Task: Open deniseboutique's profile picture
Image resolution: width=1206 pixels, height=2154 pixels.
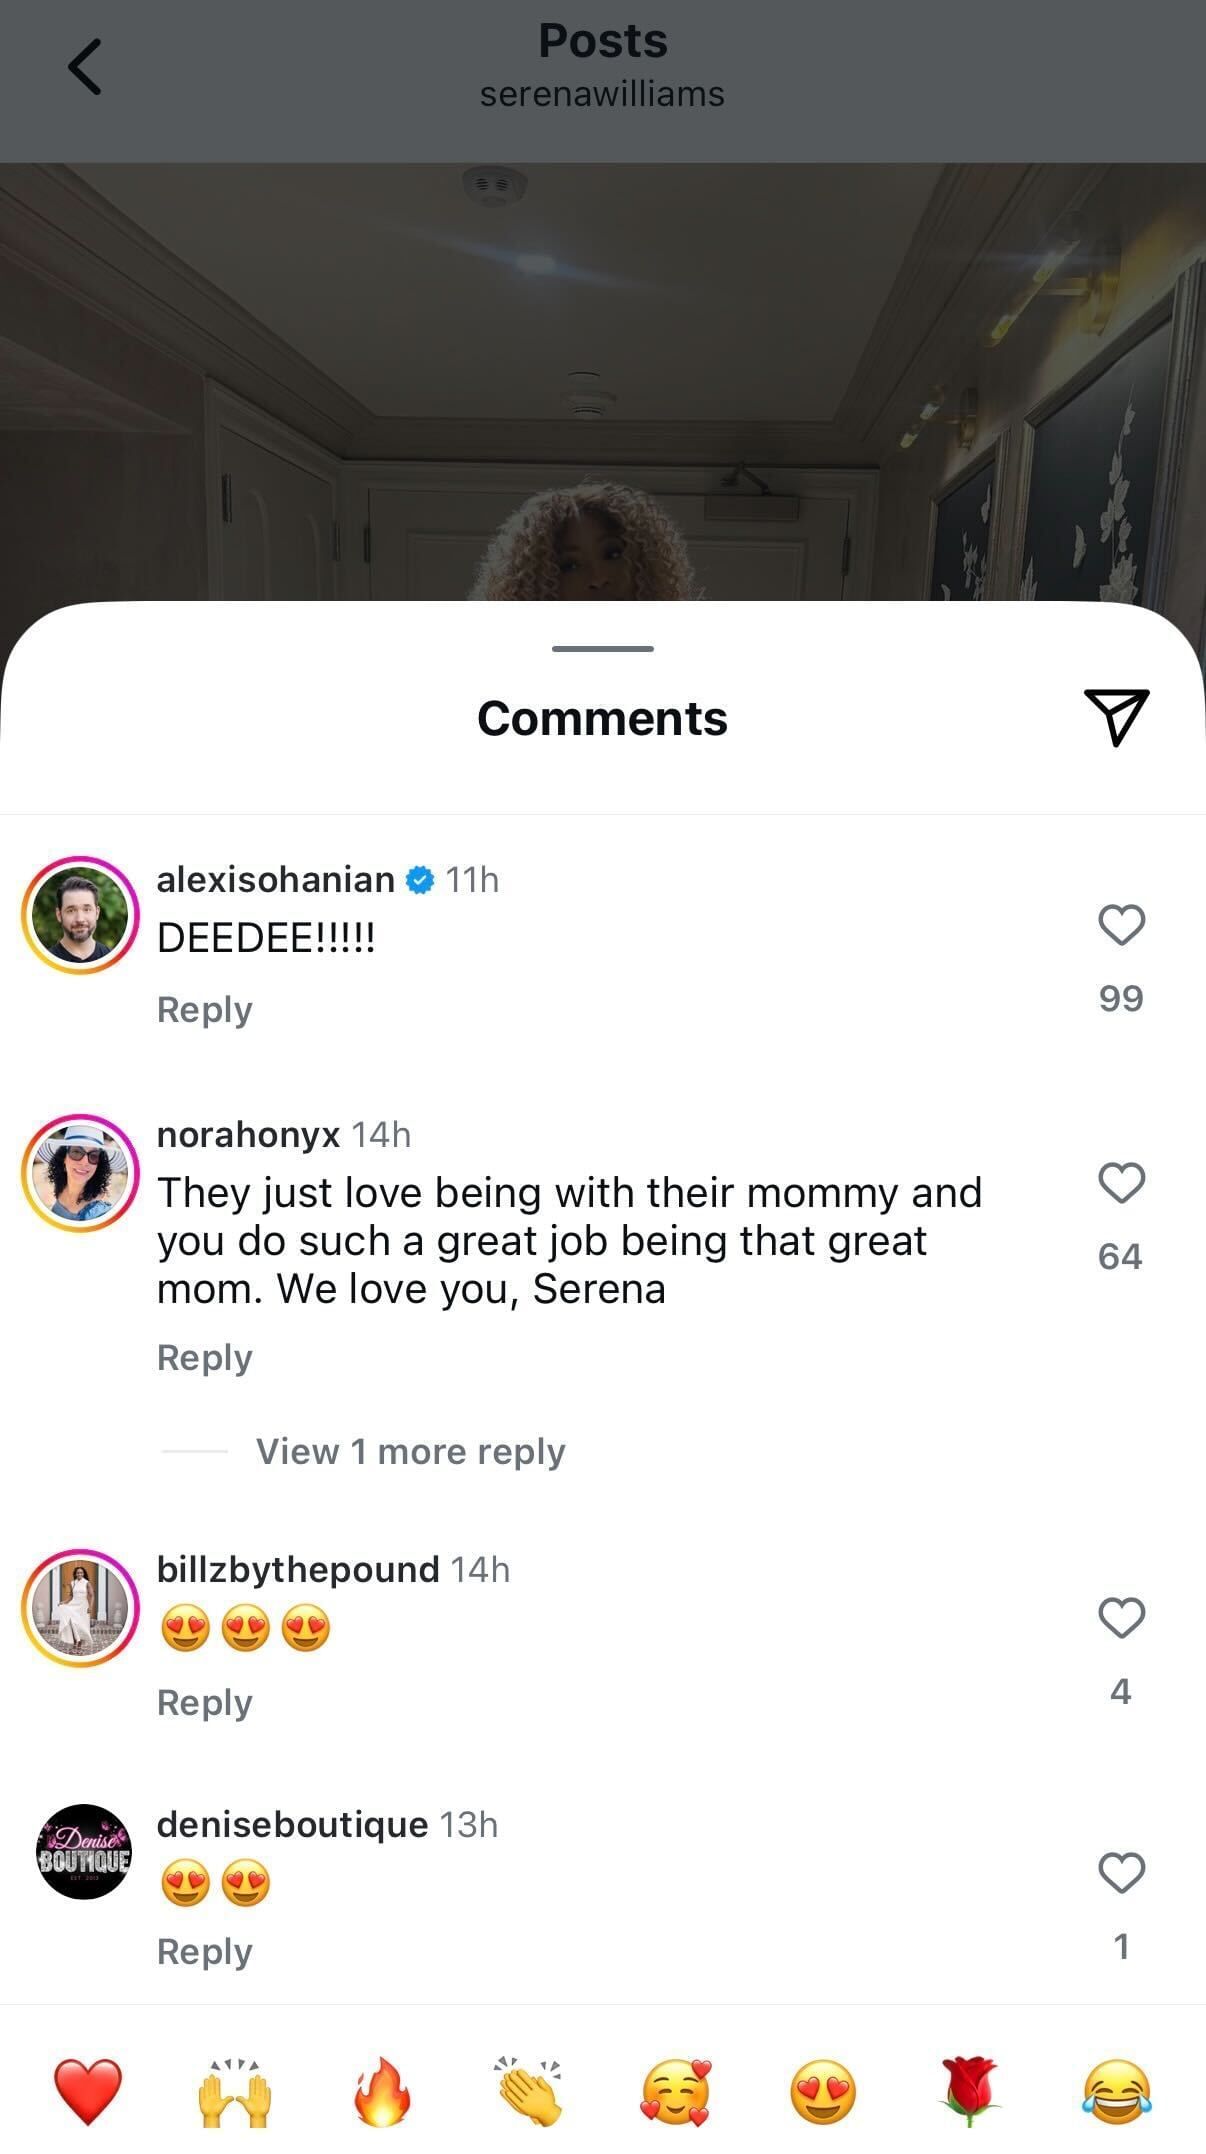Action: pyautogui.click(x=83, y=1852)
